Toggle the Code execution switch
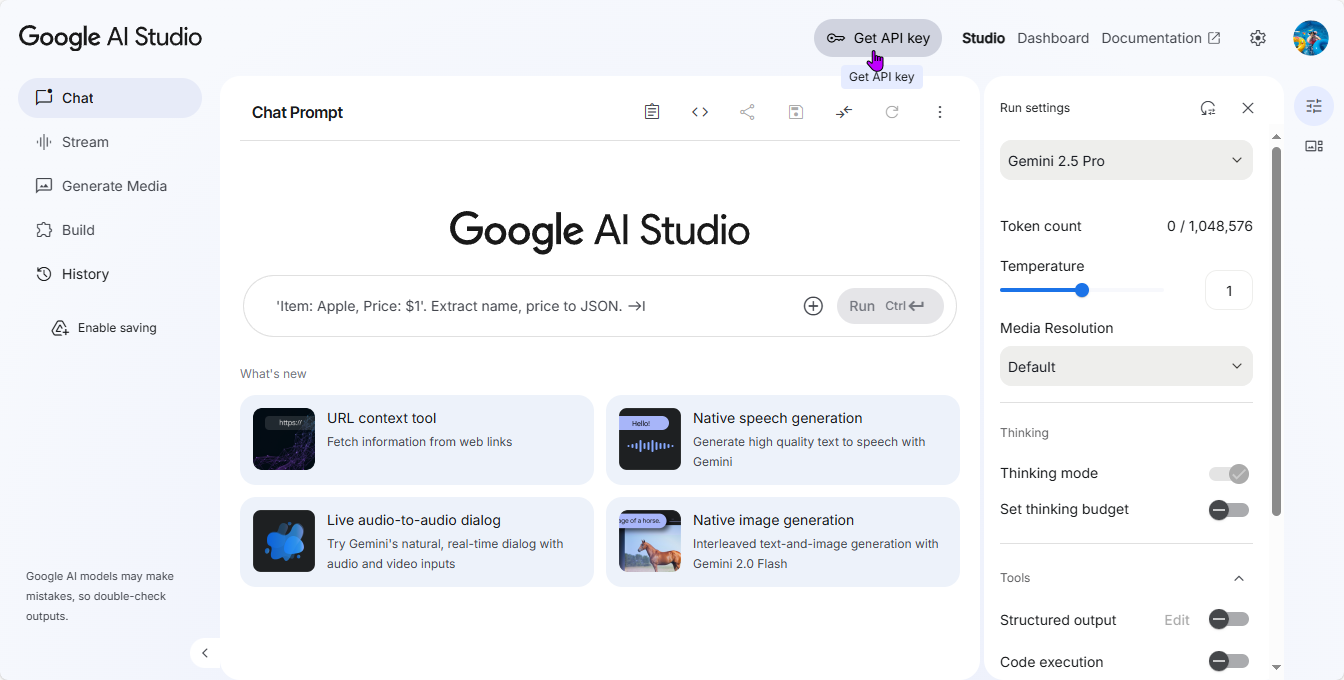 pos(1229,661)
